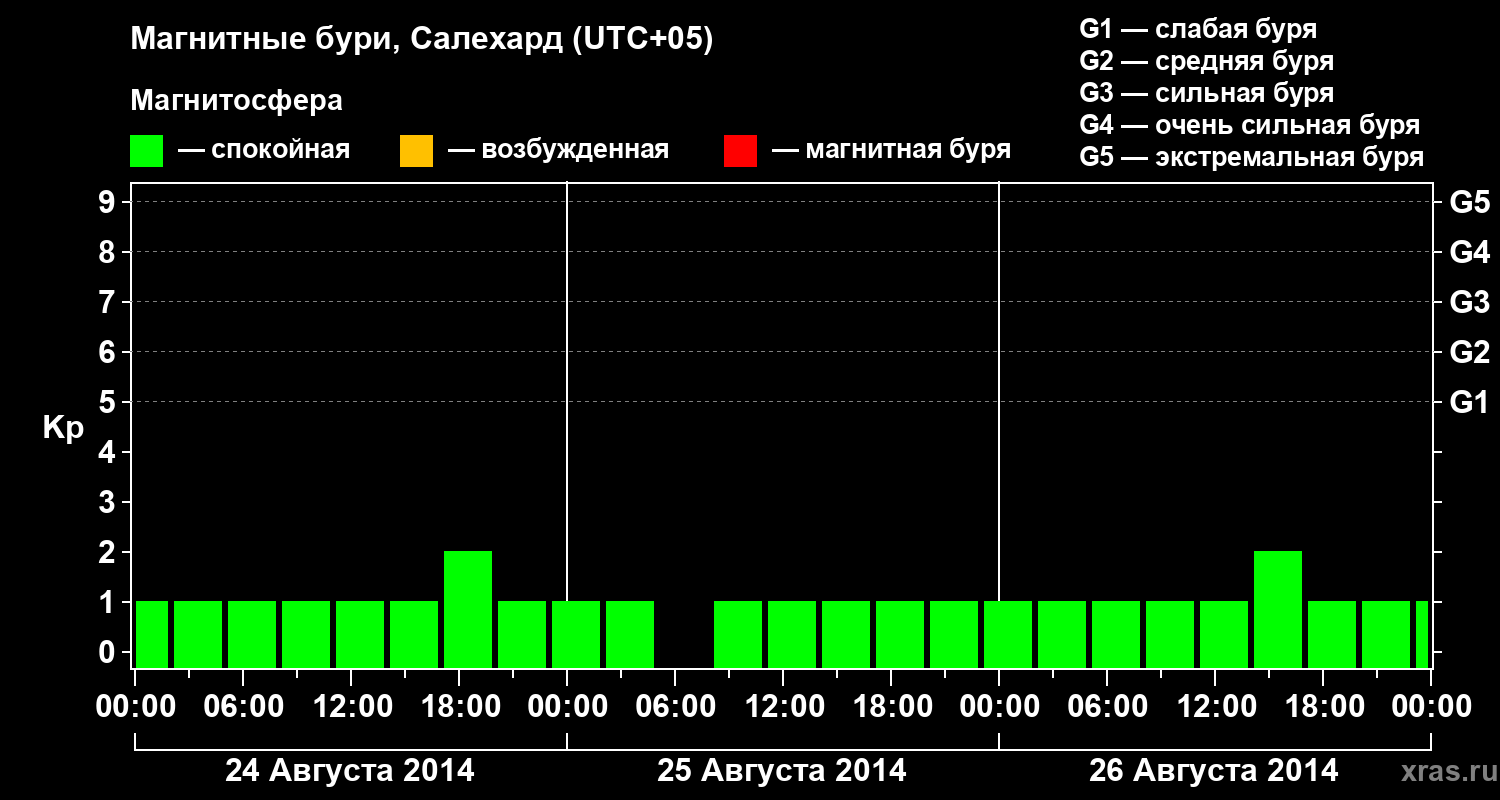Click the right-axis 'G2' storm level label
This screenshot has height=800, width=1500.
pyautogui.click(x=1469, y=352)
